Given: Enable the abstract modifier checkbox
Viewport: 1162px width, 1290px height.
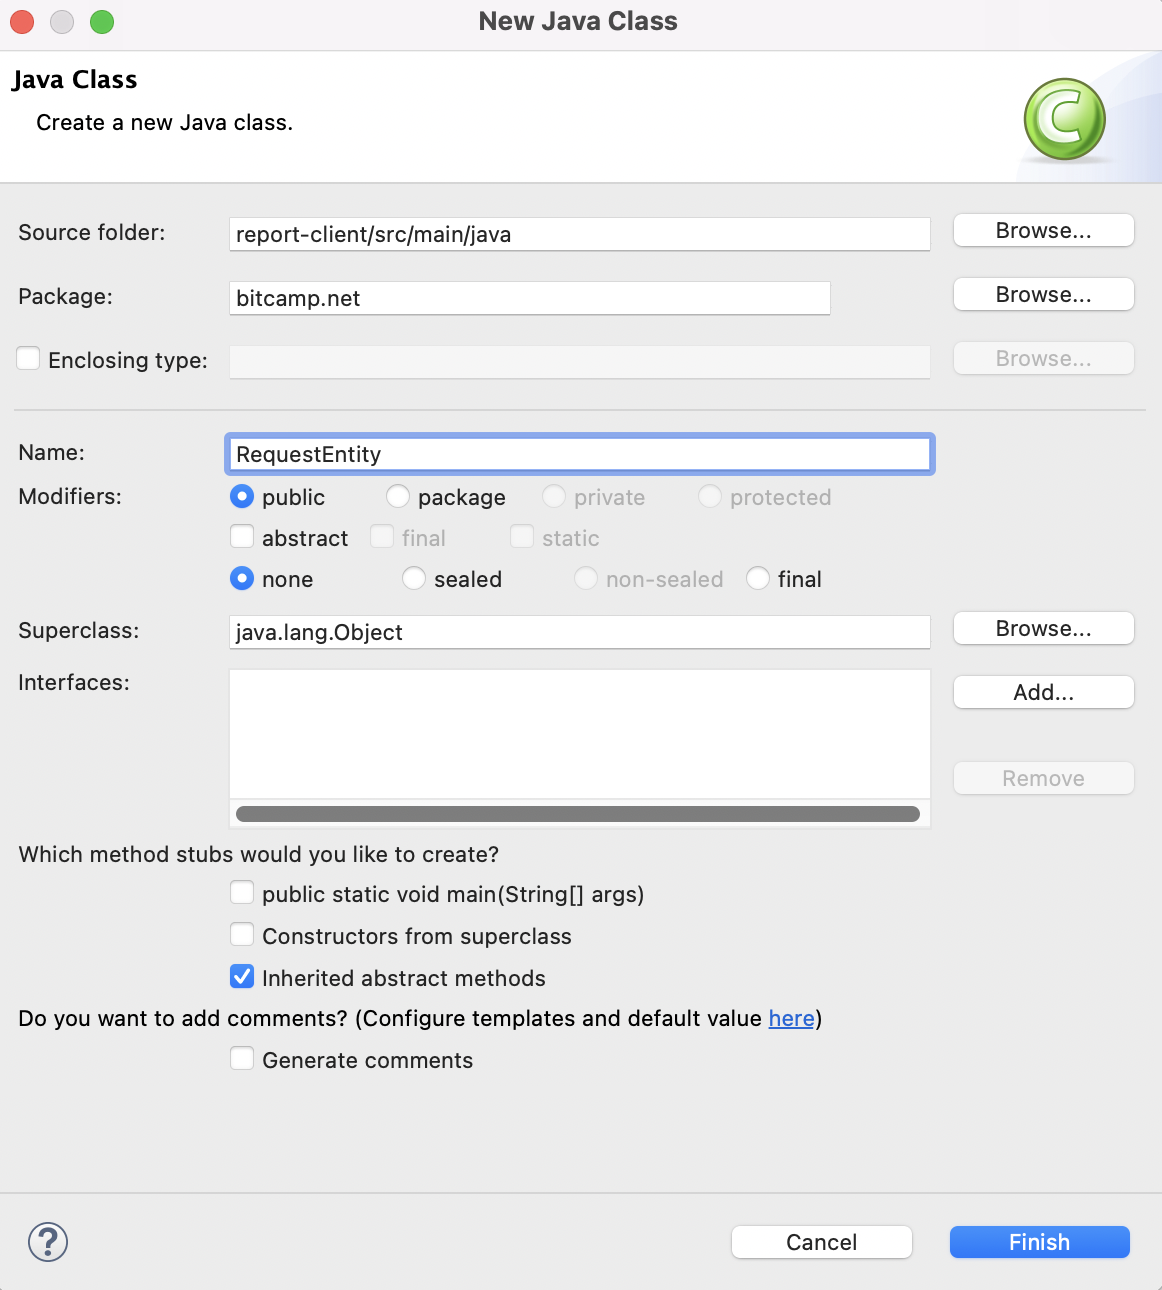Looking at the screenshot, I should click(242, 537).
